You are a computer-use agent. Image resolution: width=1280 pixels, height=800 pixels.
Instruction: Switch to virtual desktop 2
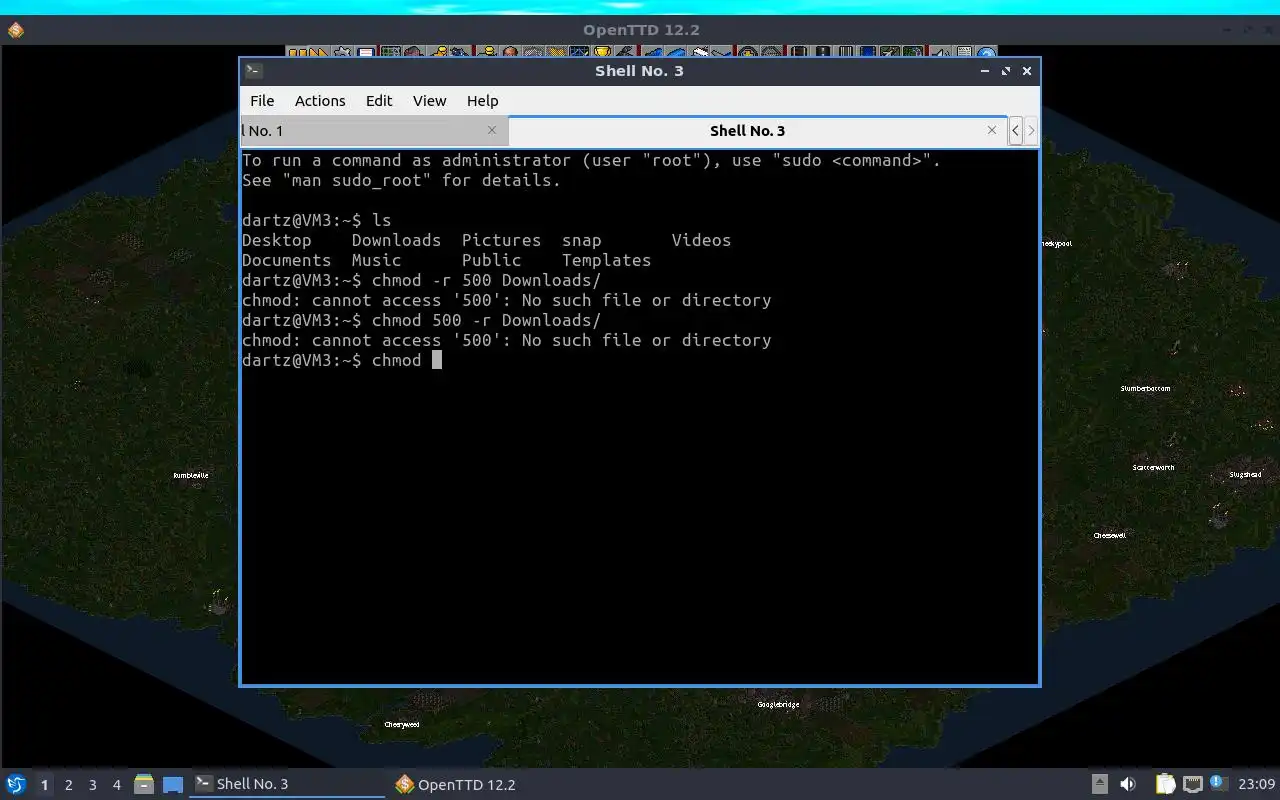click(x=68, y=785)
